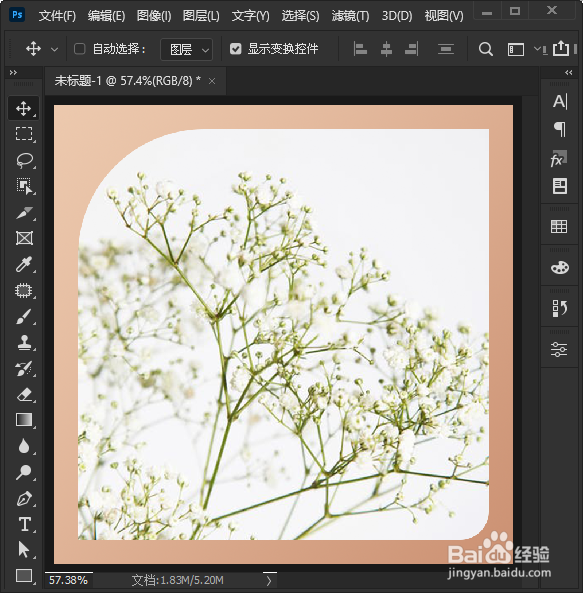Viewport: 583px width, 593px height.
Task: Click the 文档:1.83M/5.20M status text
Action: tap(177, 580)
